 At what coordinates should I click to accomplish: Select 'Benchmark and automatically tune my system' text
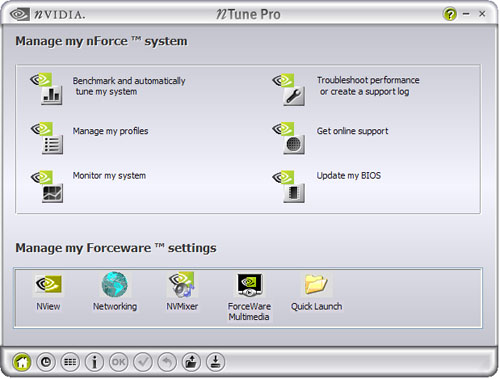point(129,86)
